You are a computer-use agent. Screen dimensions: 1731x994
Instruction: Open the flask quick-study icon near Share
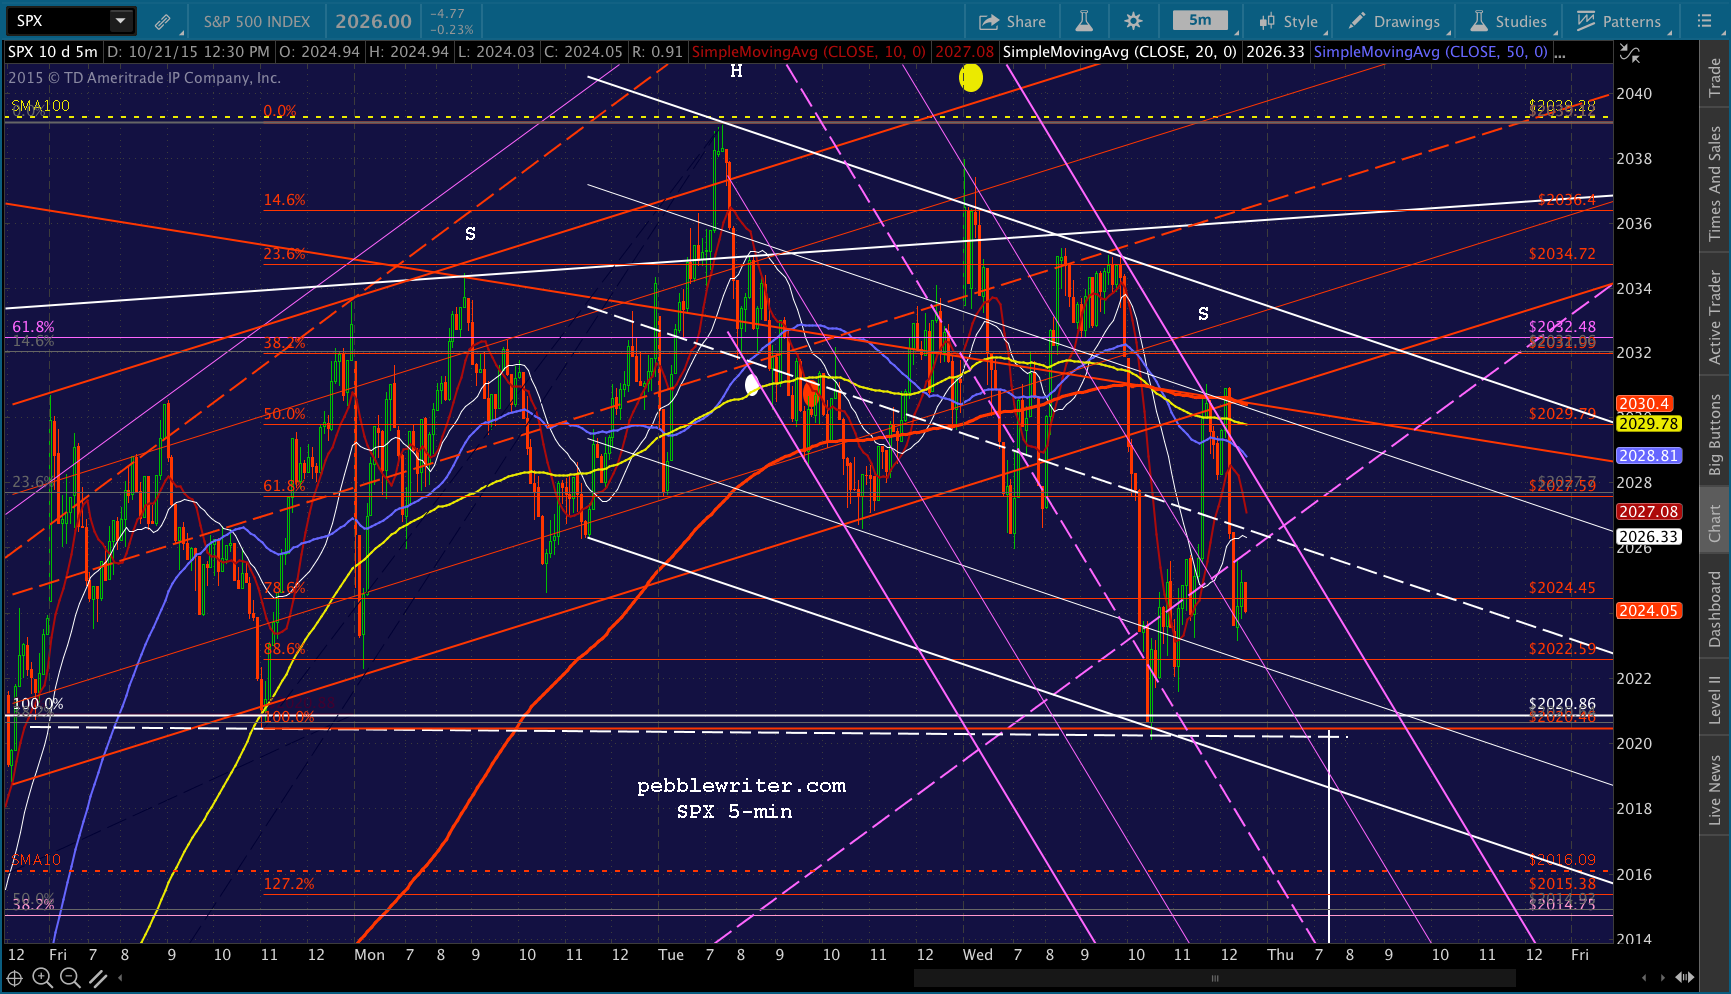pos(1084,21)
